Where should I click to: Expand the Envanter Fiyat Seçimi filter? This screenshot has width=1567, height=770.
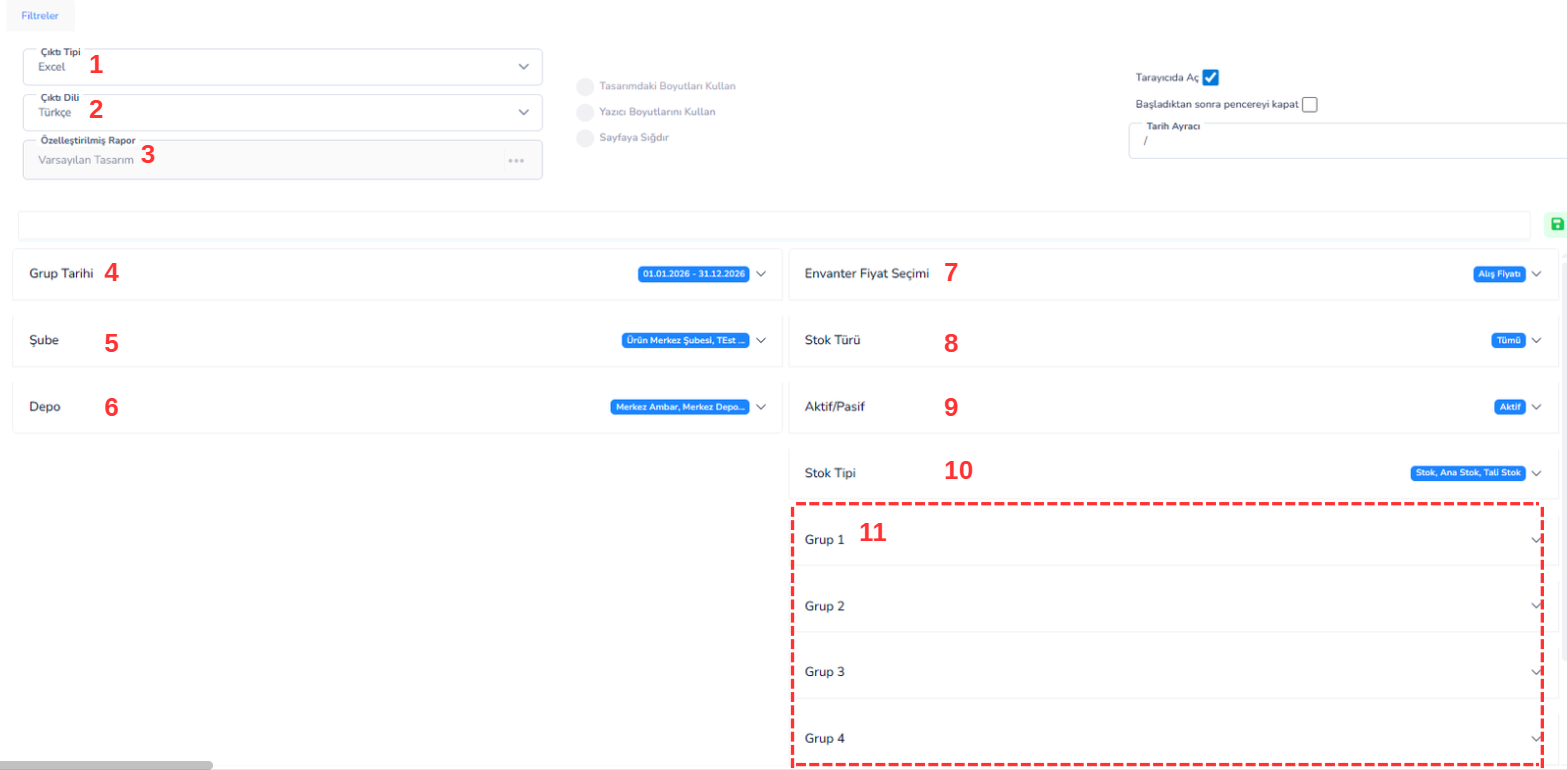tap(1536, 274)
